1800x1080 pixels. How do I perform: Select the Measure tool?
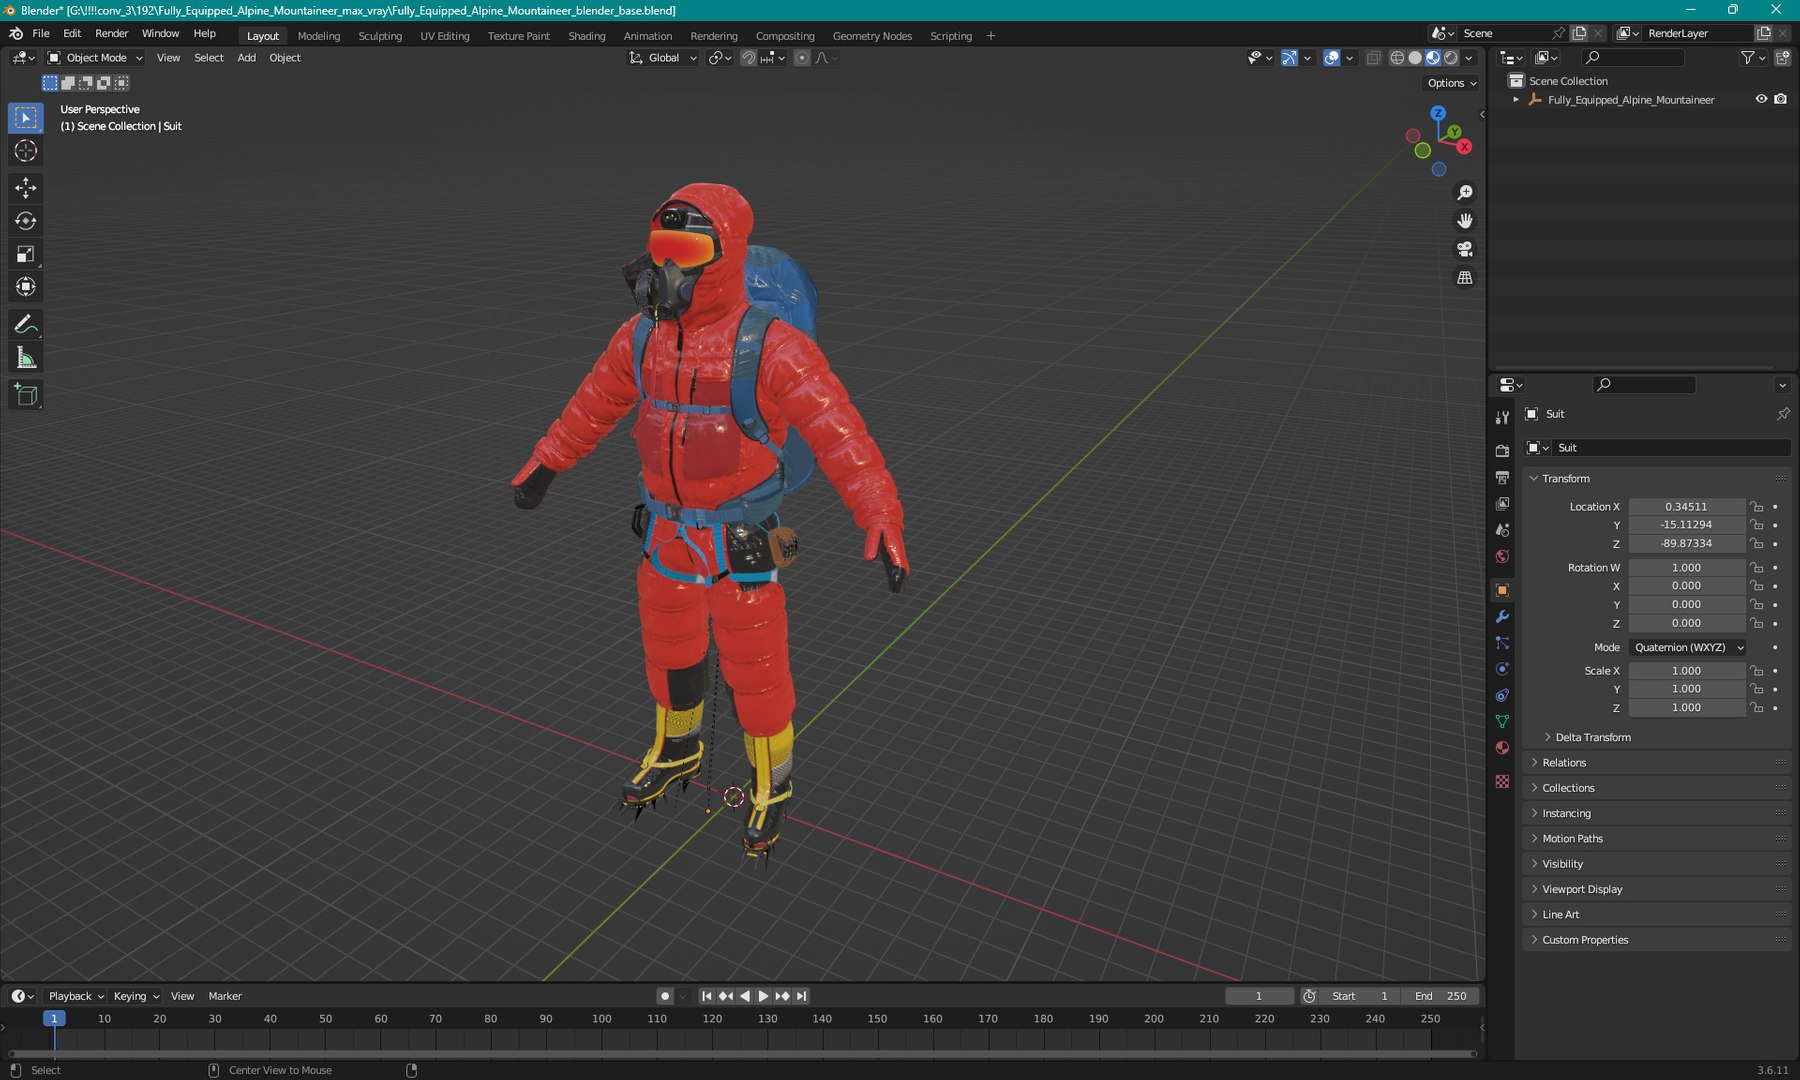[x=26, y=358]
